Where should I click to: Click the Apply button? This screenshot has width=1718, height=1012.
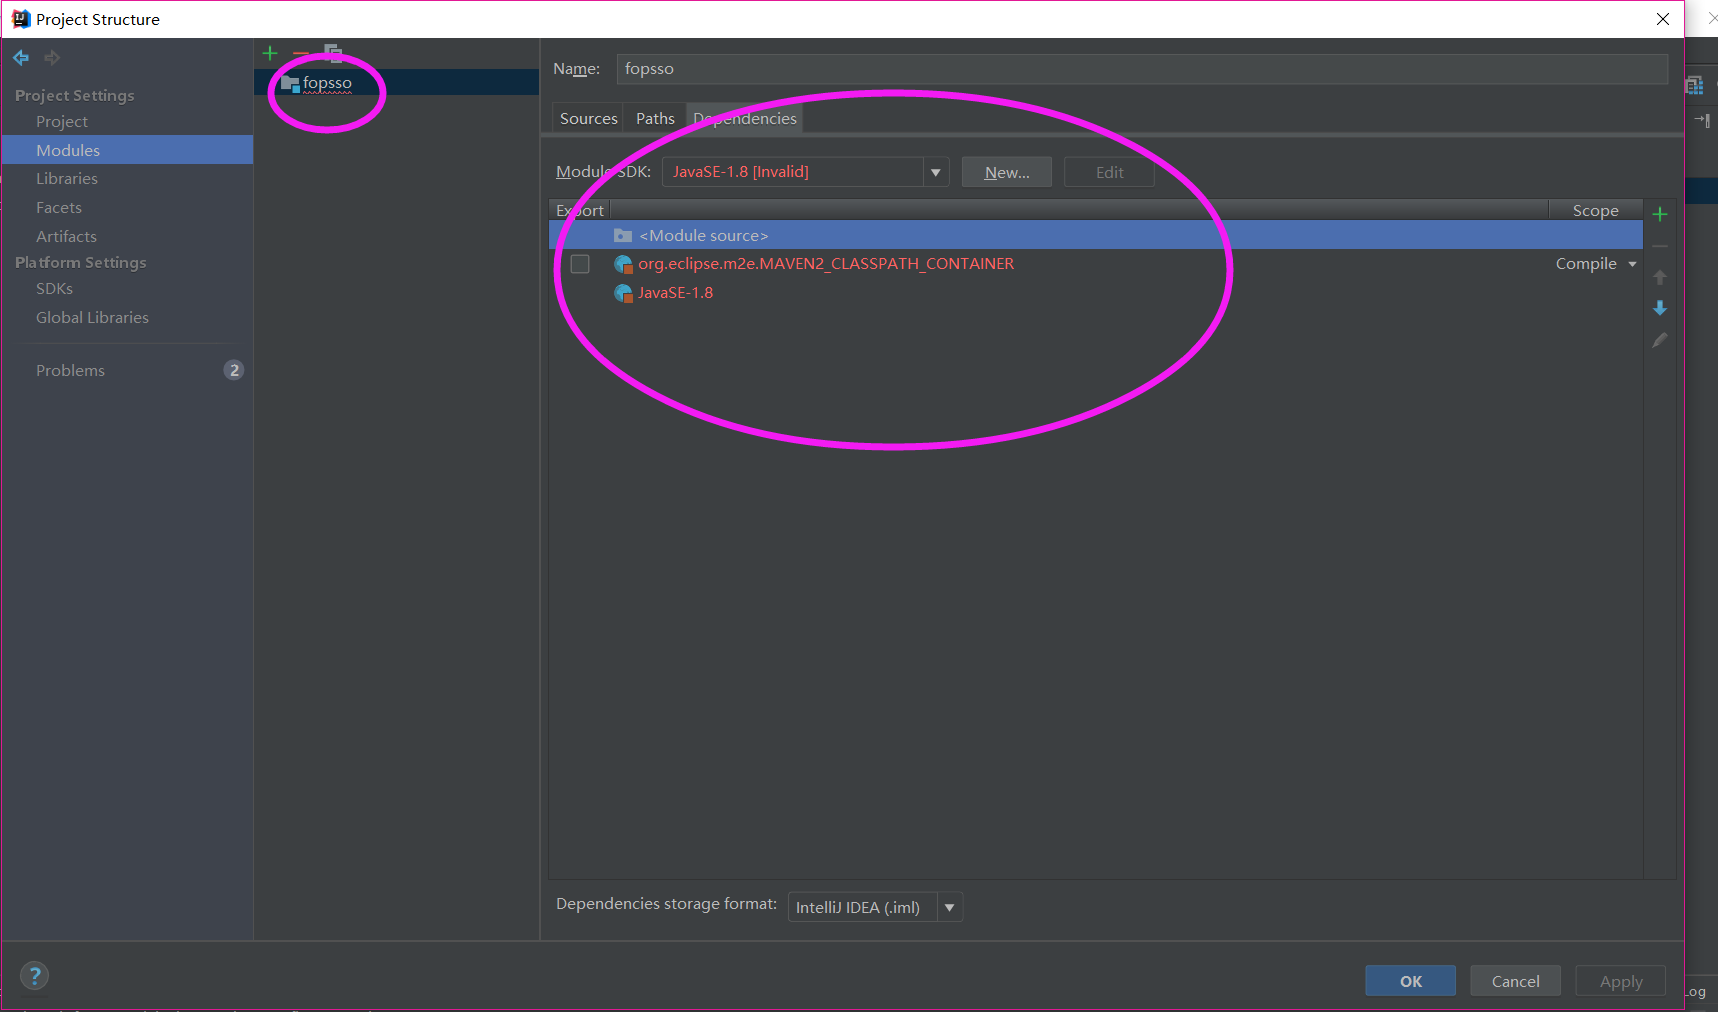(x=1620, y=981)
